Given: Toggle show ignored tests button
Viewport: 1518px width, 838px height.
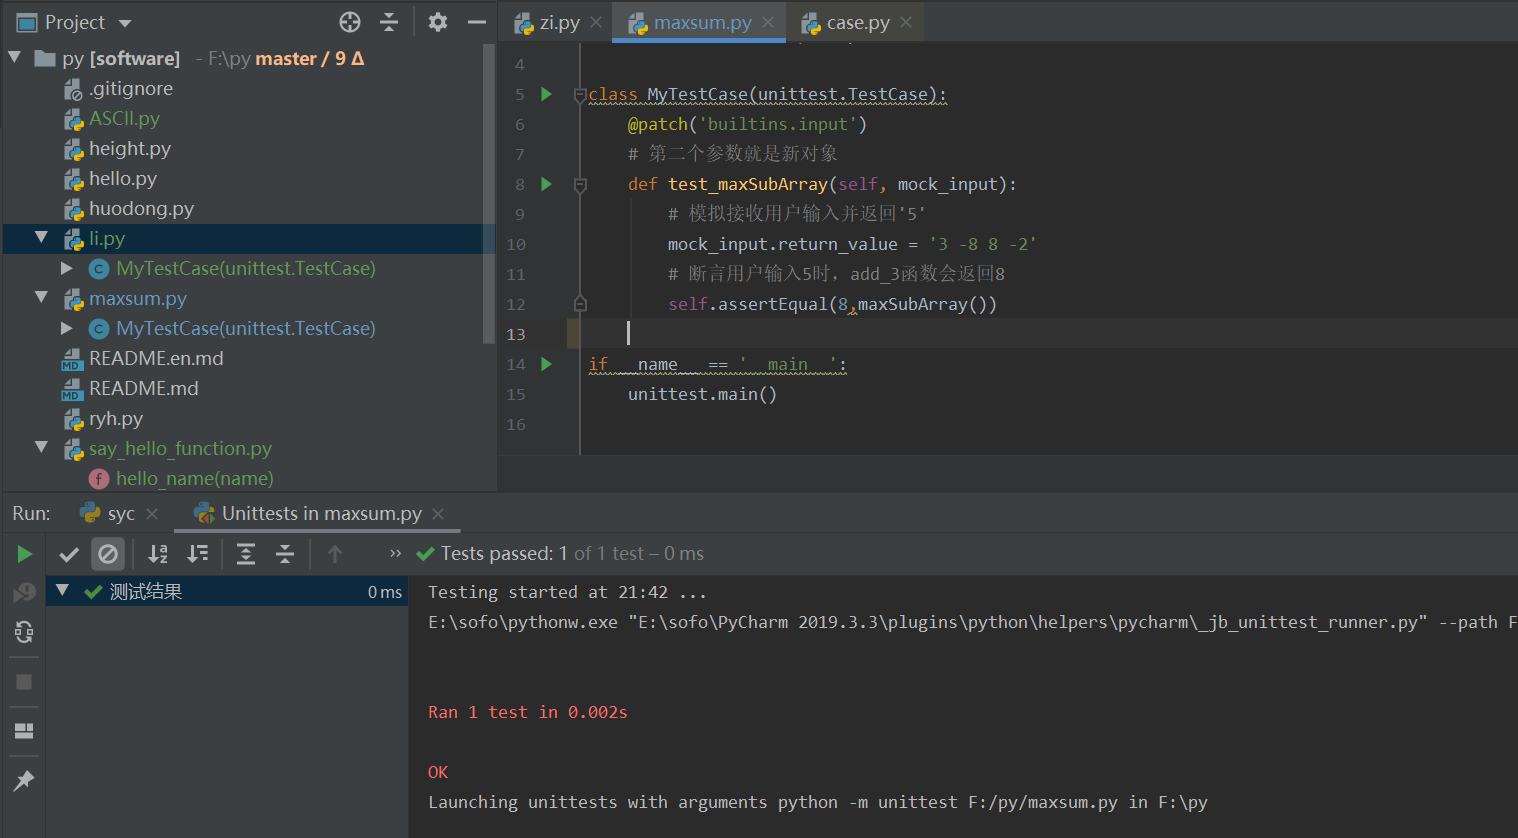Looking at the screenshot, I should [x=108, y=554].
